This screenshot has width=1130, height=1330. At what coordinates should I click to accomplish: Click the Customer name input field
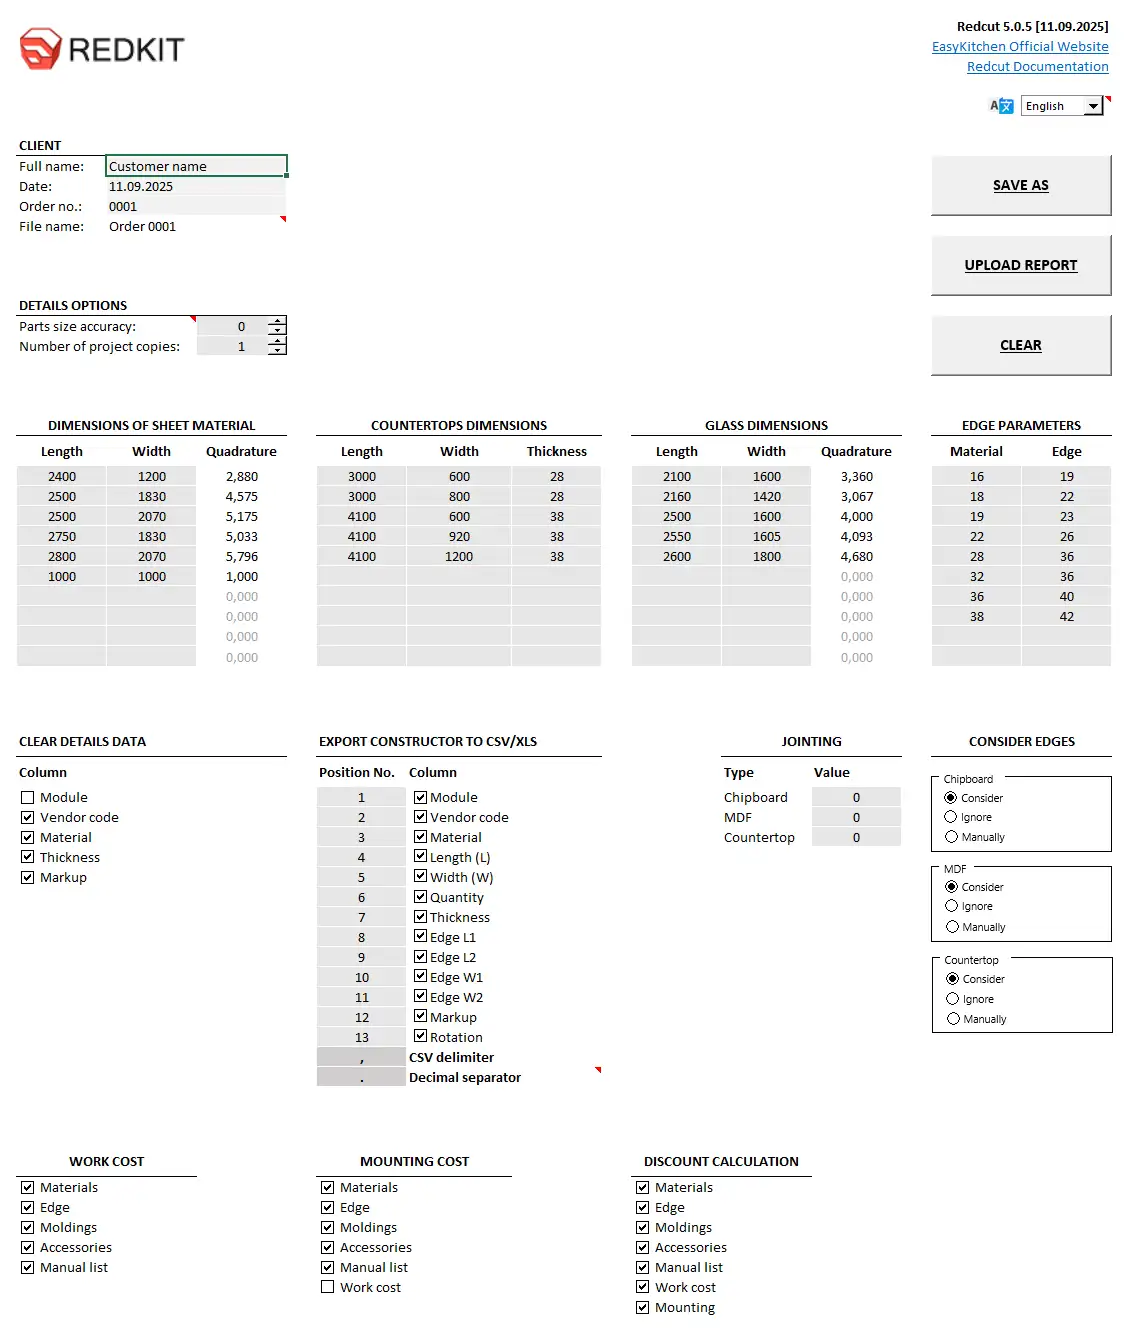[195, 166]
